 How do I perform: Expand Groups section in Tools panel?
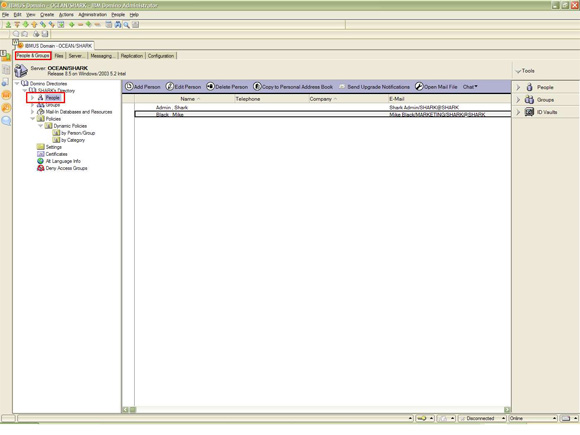pyautogui.click(x=518, y=100)
